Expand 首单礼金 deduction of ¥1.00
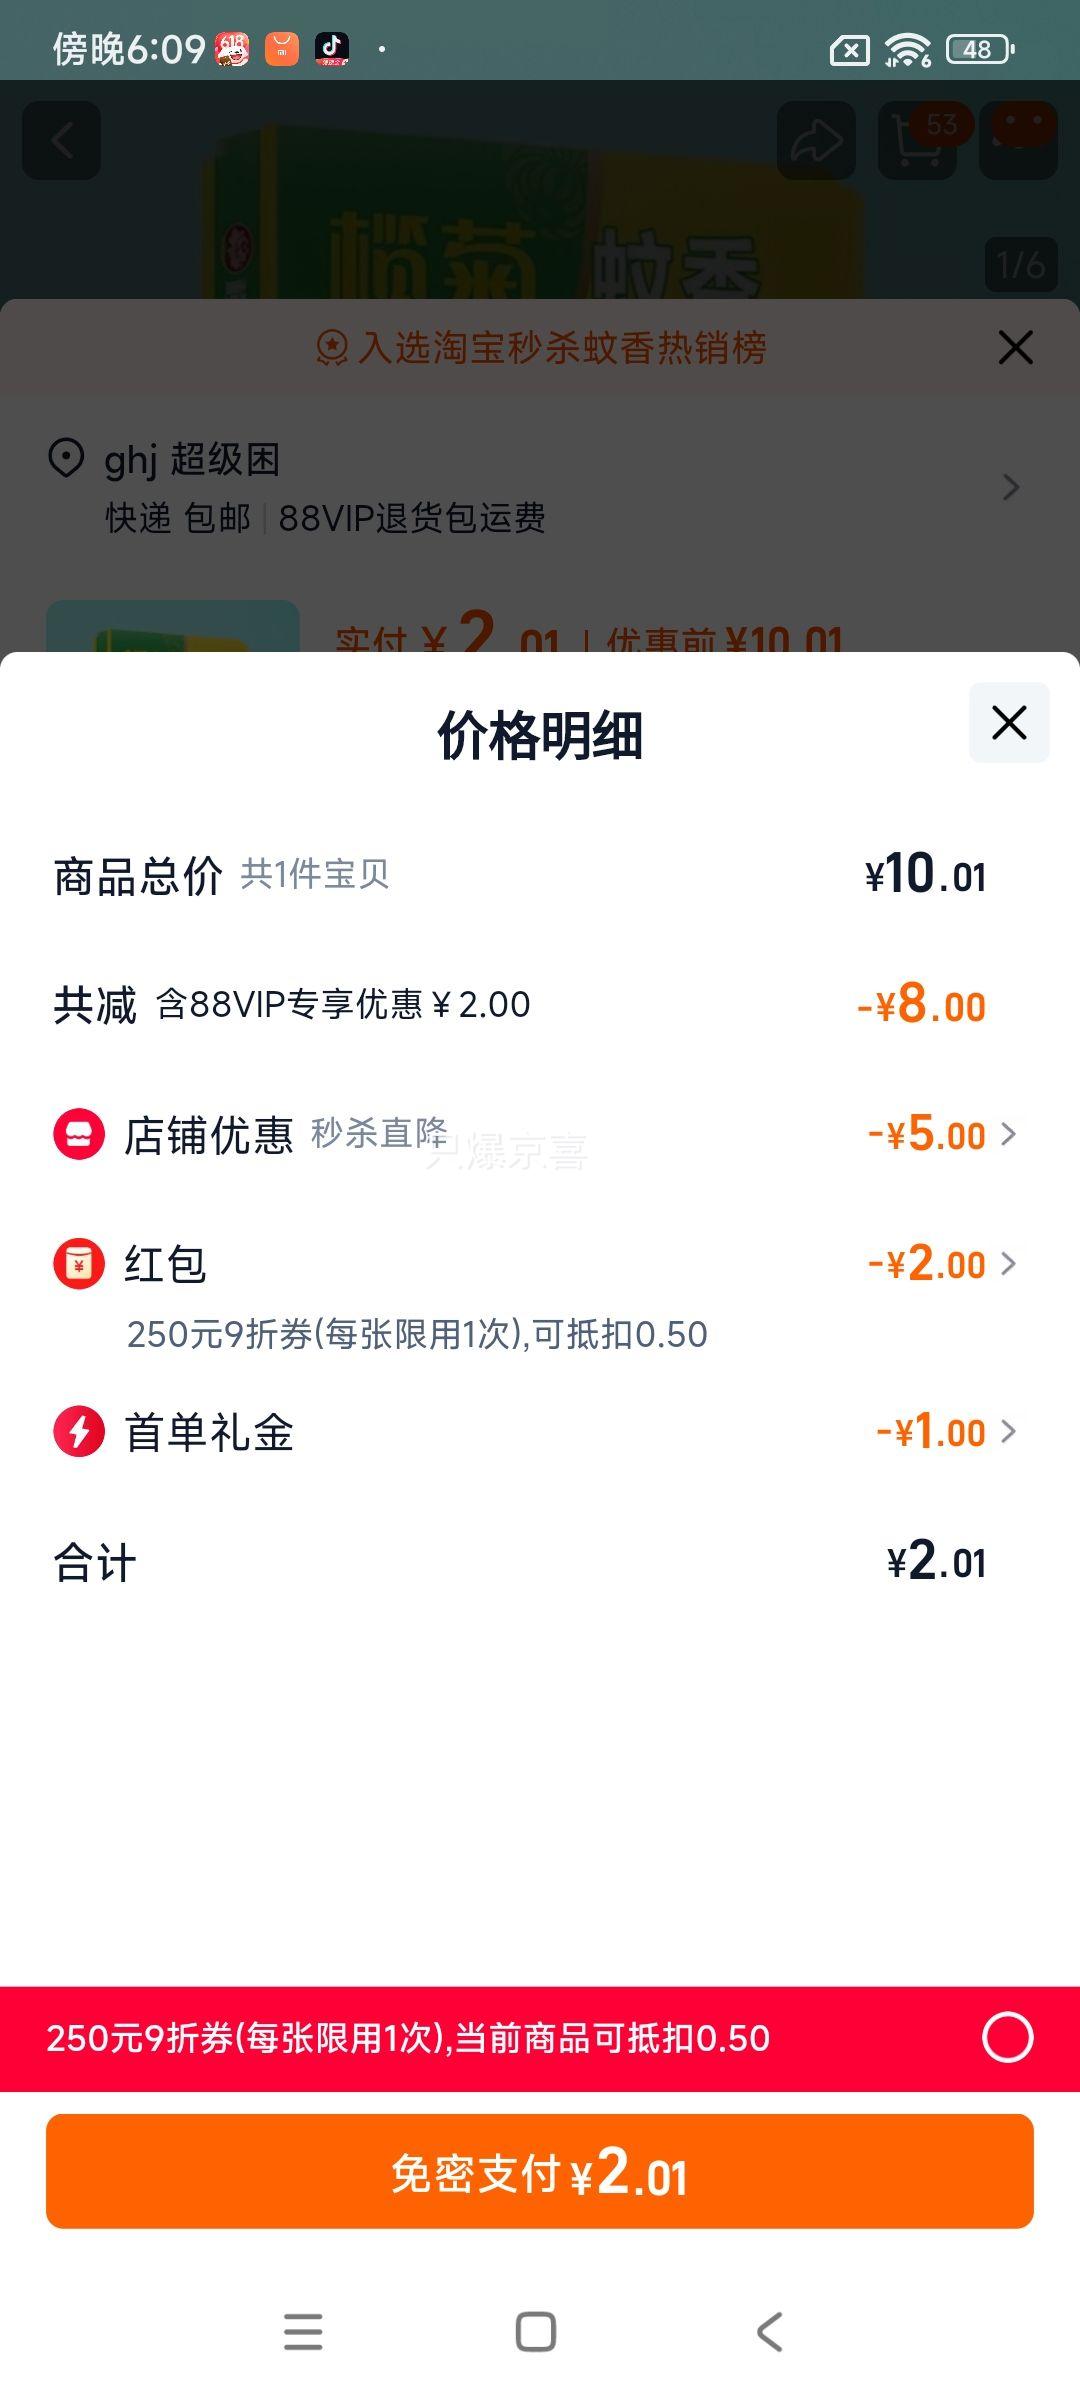This screenshot has height=2400, width=1080. tap(946, 1431)
